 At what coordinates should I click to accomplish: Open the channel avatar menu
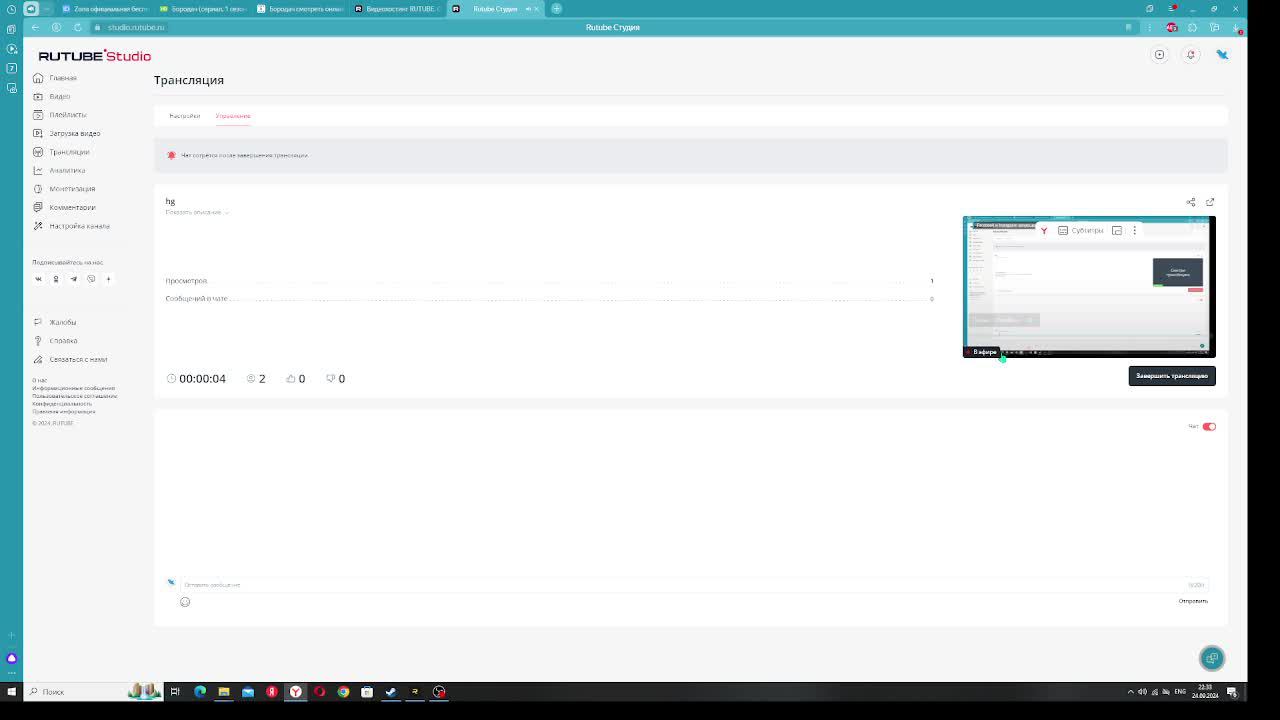point(1222,55)
